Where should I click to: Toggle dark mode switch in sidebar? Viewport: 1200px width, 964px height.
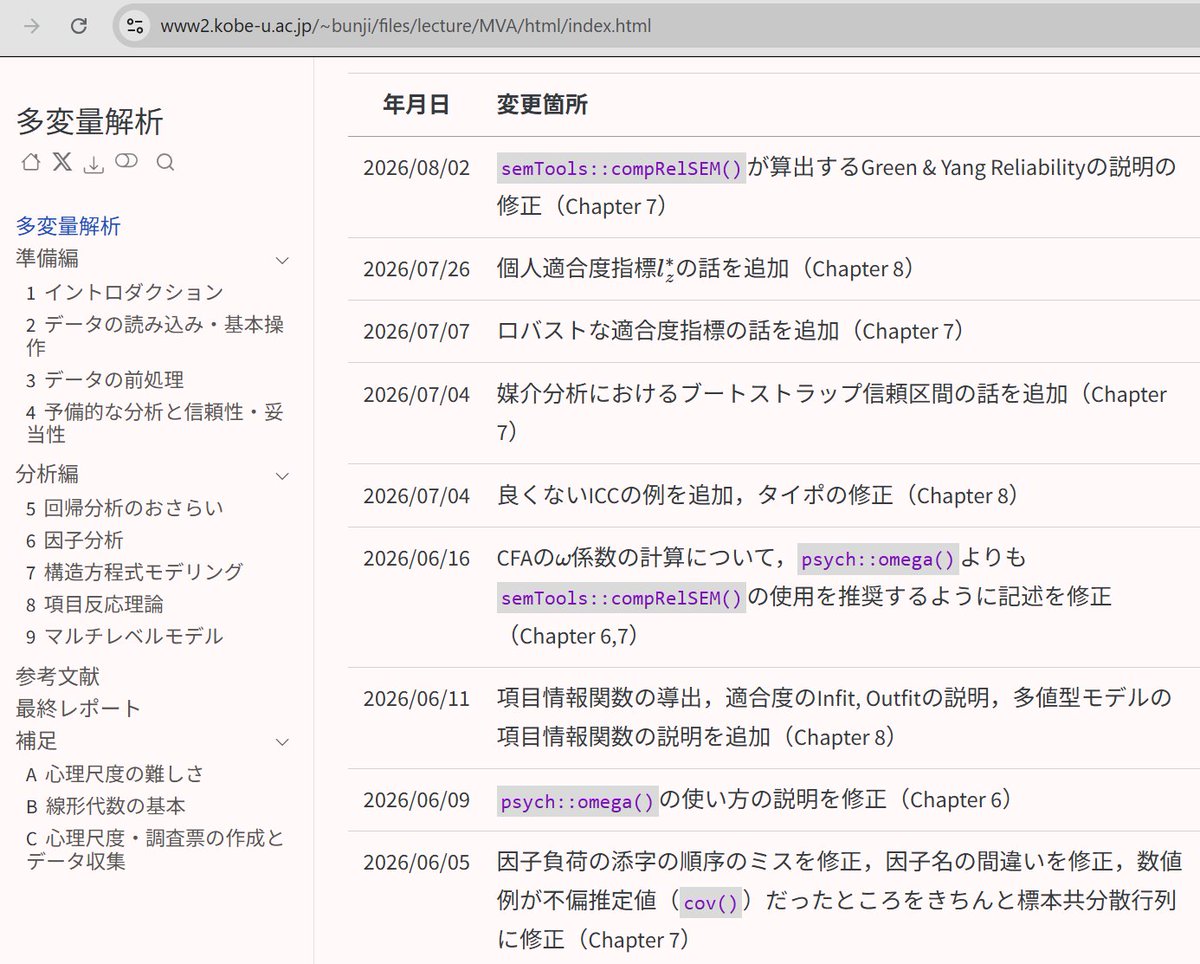[x=126, y=161]
